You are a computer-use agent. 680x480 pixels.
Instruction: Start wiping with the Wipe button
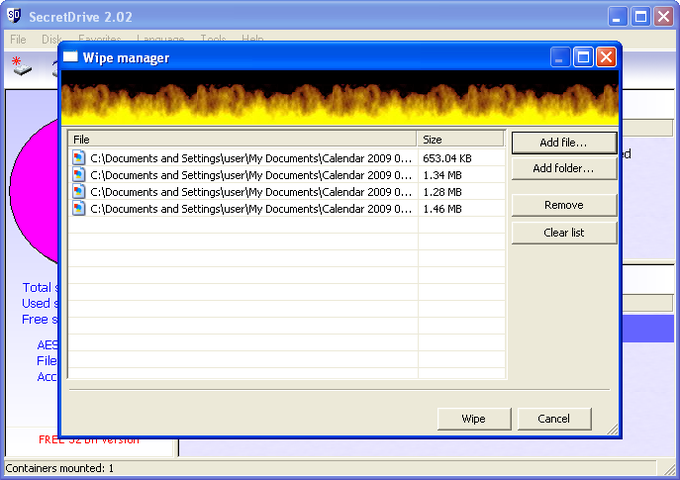click(474, 419)
